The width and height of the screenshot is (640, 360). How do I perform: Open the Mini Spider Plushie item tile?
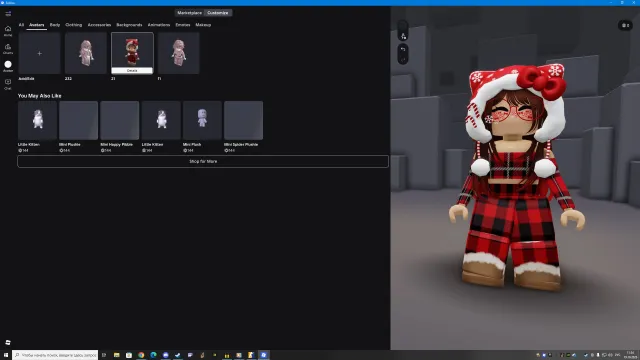243,120
